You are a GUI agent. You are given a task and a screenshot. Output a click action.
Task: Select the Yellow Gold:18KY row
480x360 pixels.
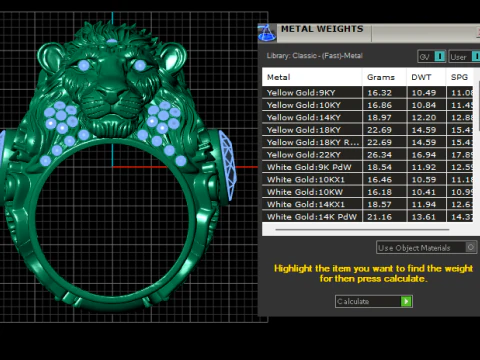pos(368,130)
